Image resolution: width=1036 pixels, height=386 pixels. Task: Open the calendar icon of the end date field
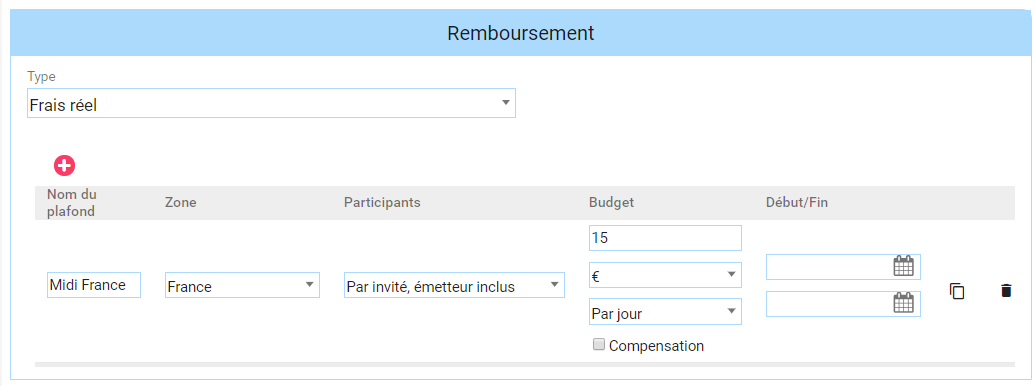pyautogui.click(x=903, y=303)
